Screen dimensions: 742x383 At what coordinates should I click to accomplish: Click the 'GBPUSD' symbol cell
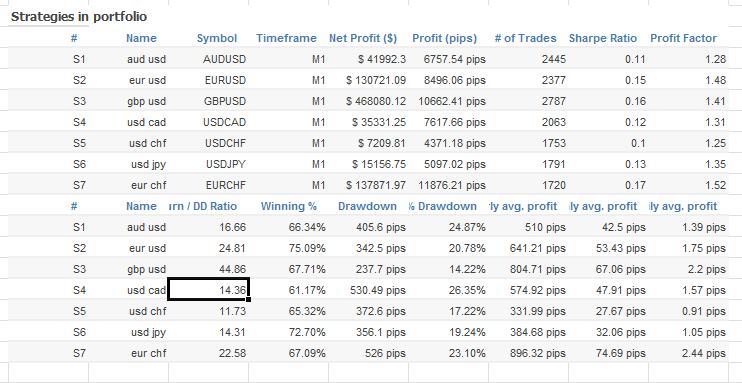point(225,101)
